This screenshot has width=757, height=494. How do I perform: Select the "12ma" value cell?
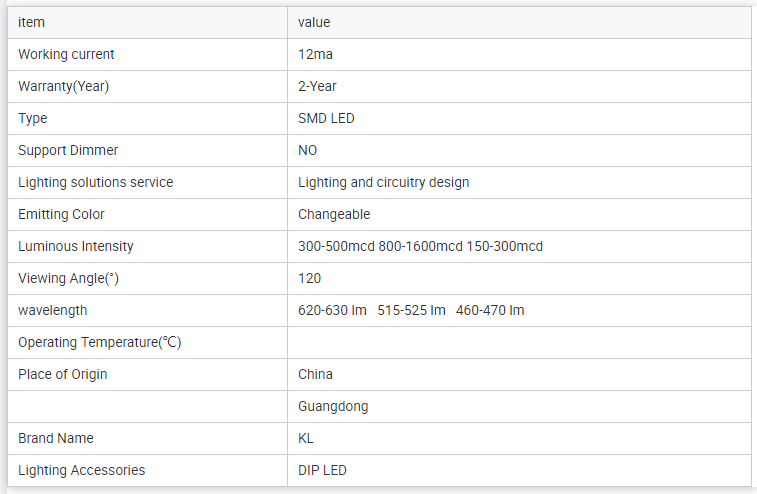315,54
